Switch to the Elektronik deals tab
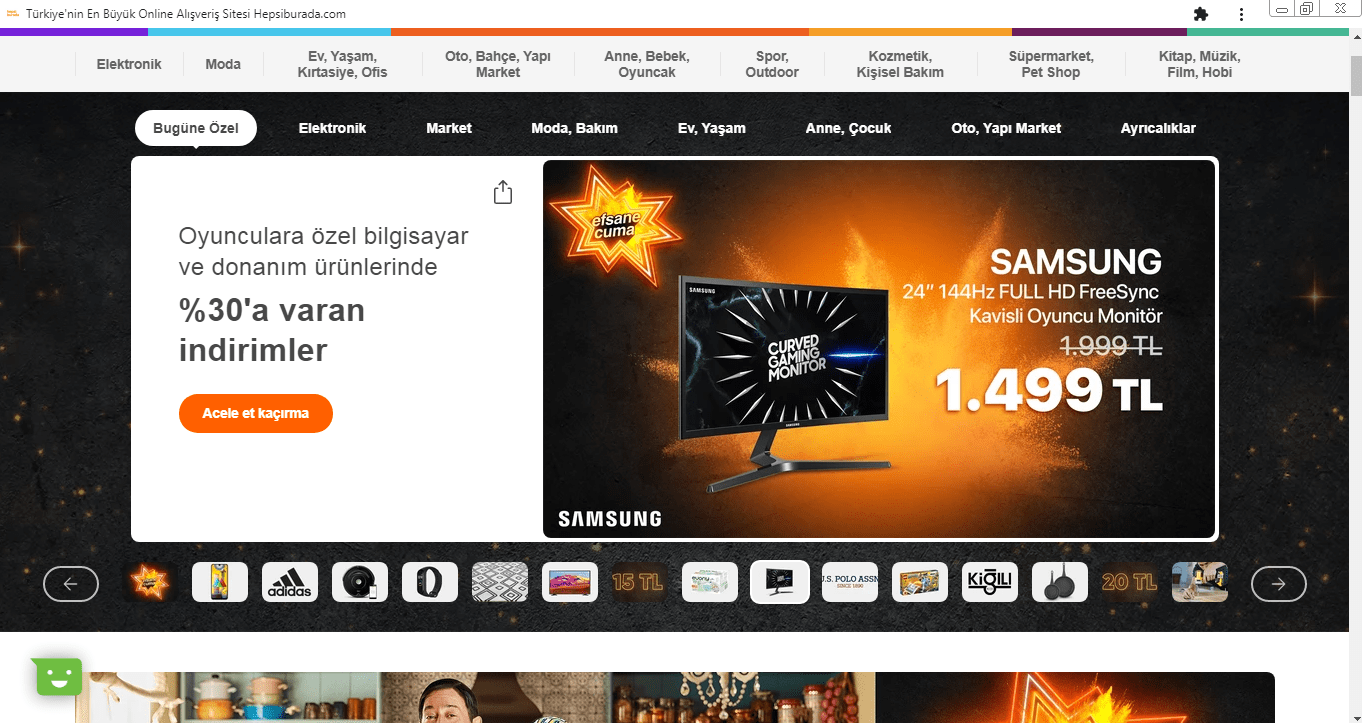The width and height of the screenshot is (1362, 723). coord(332,128)
